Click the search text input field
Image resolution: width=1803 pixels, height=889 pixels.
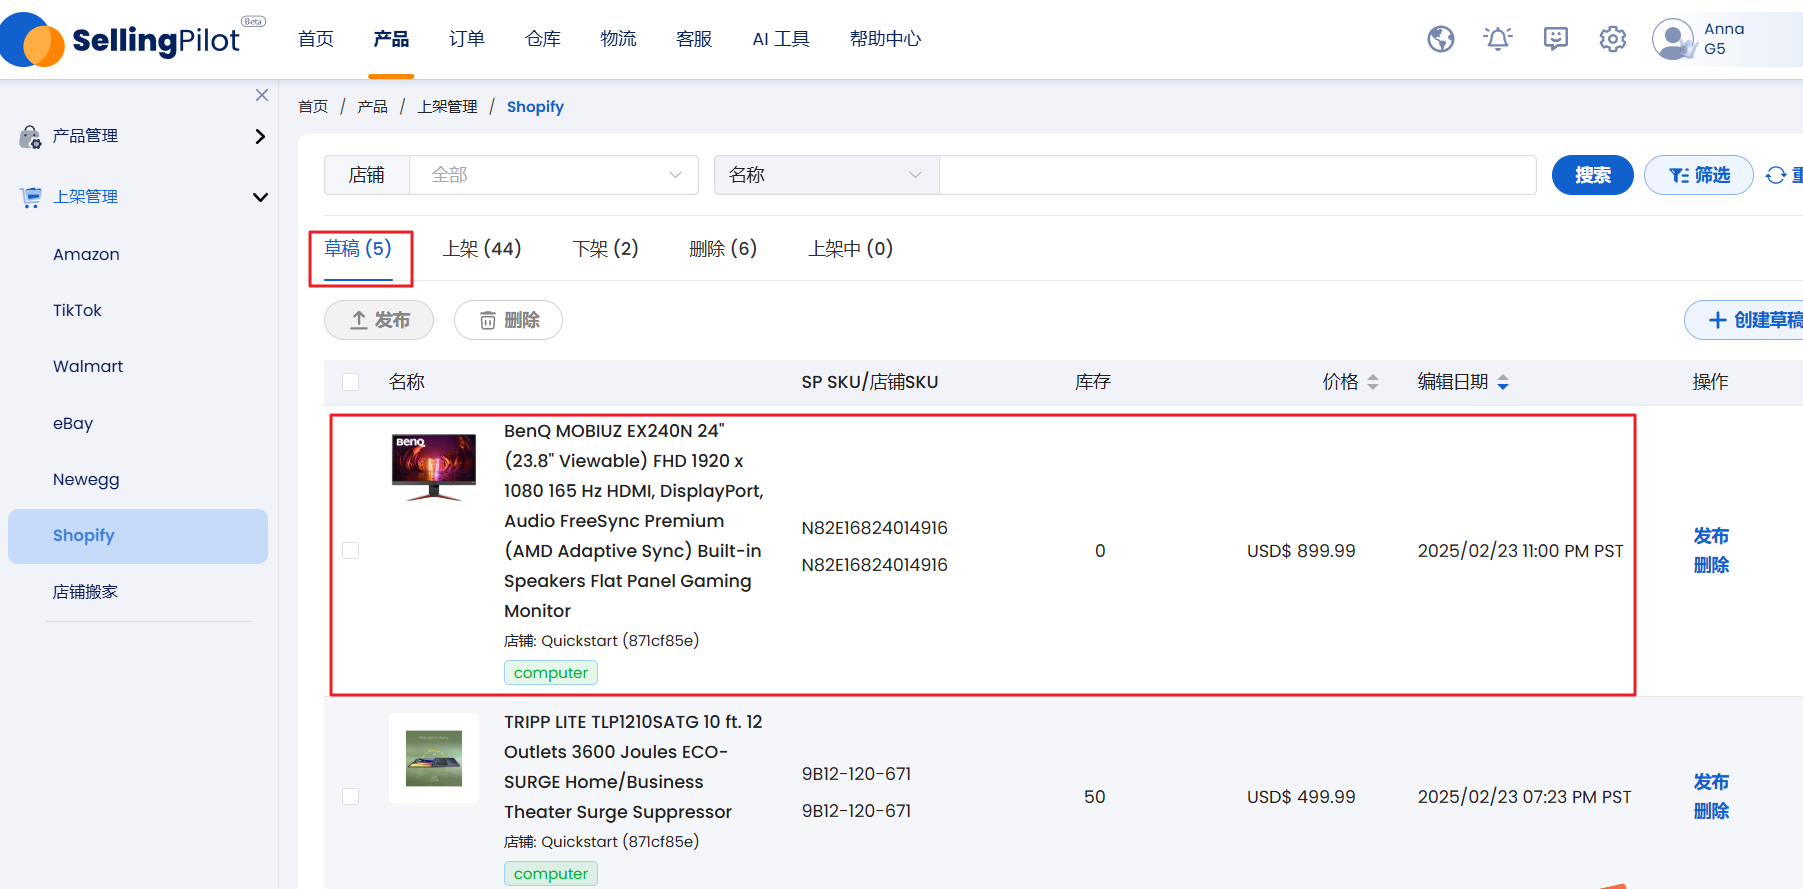point(1237,175)
